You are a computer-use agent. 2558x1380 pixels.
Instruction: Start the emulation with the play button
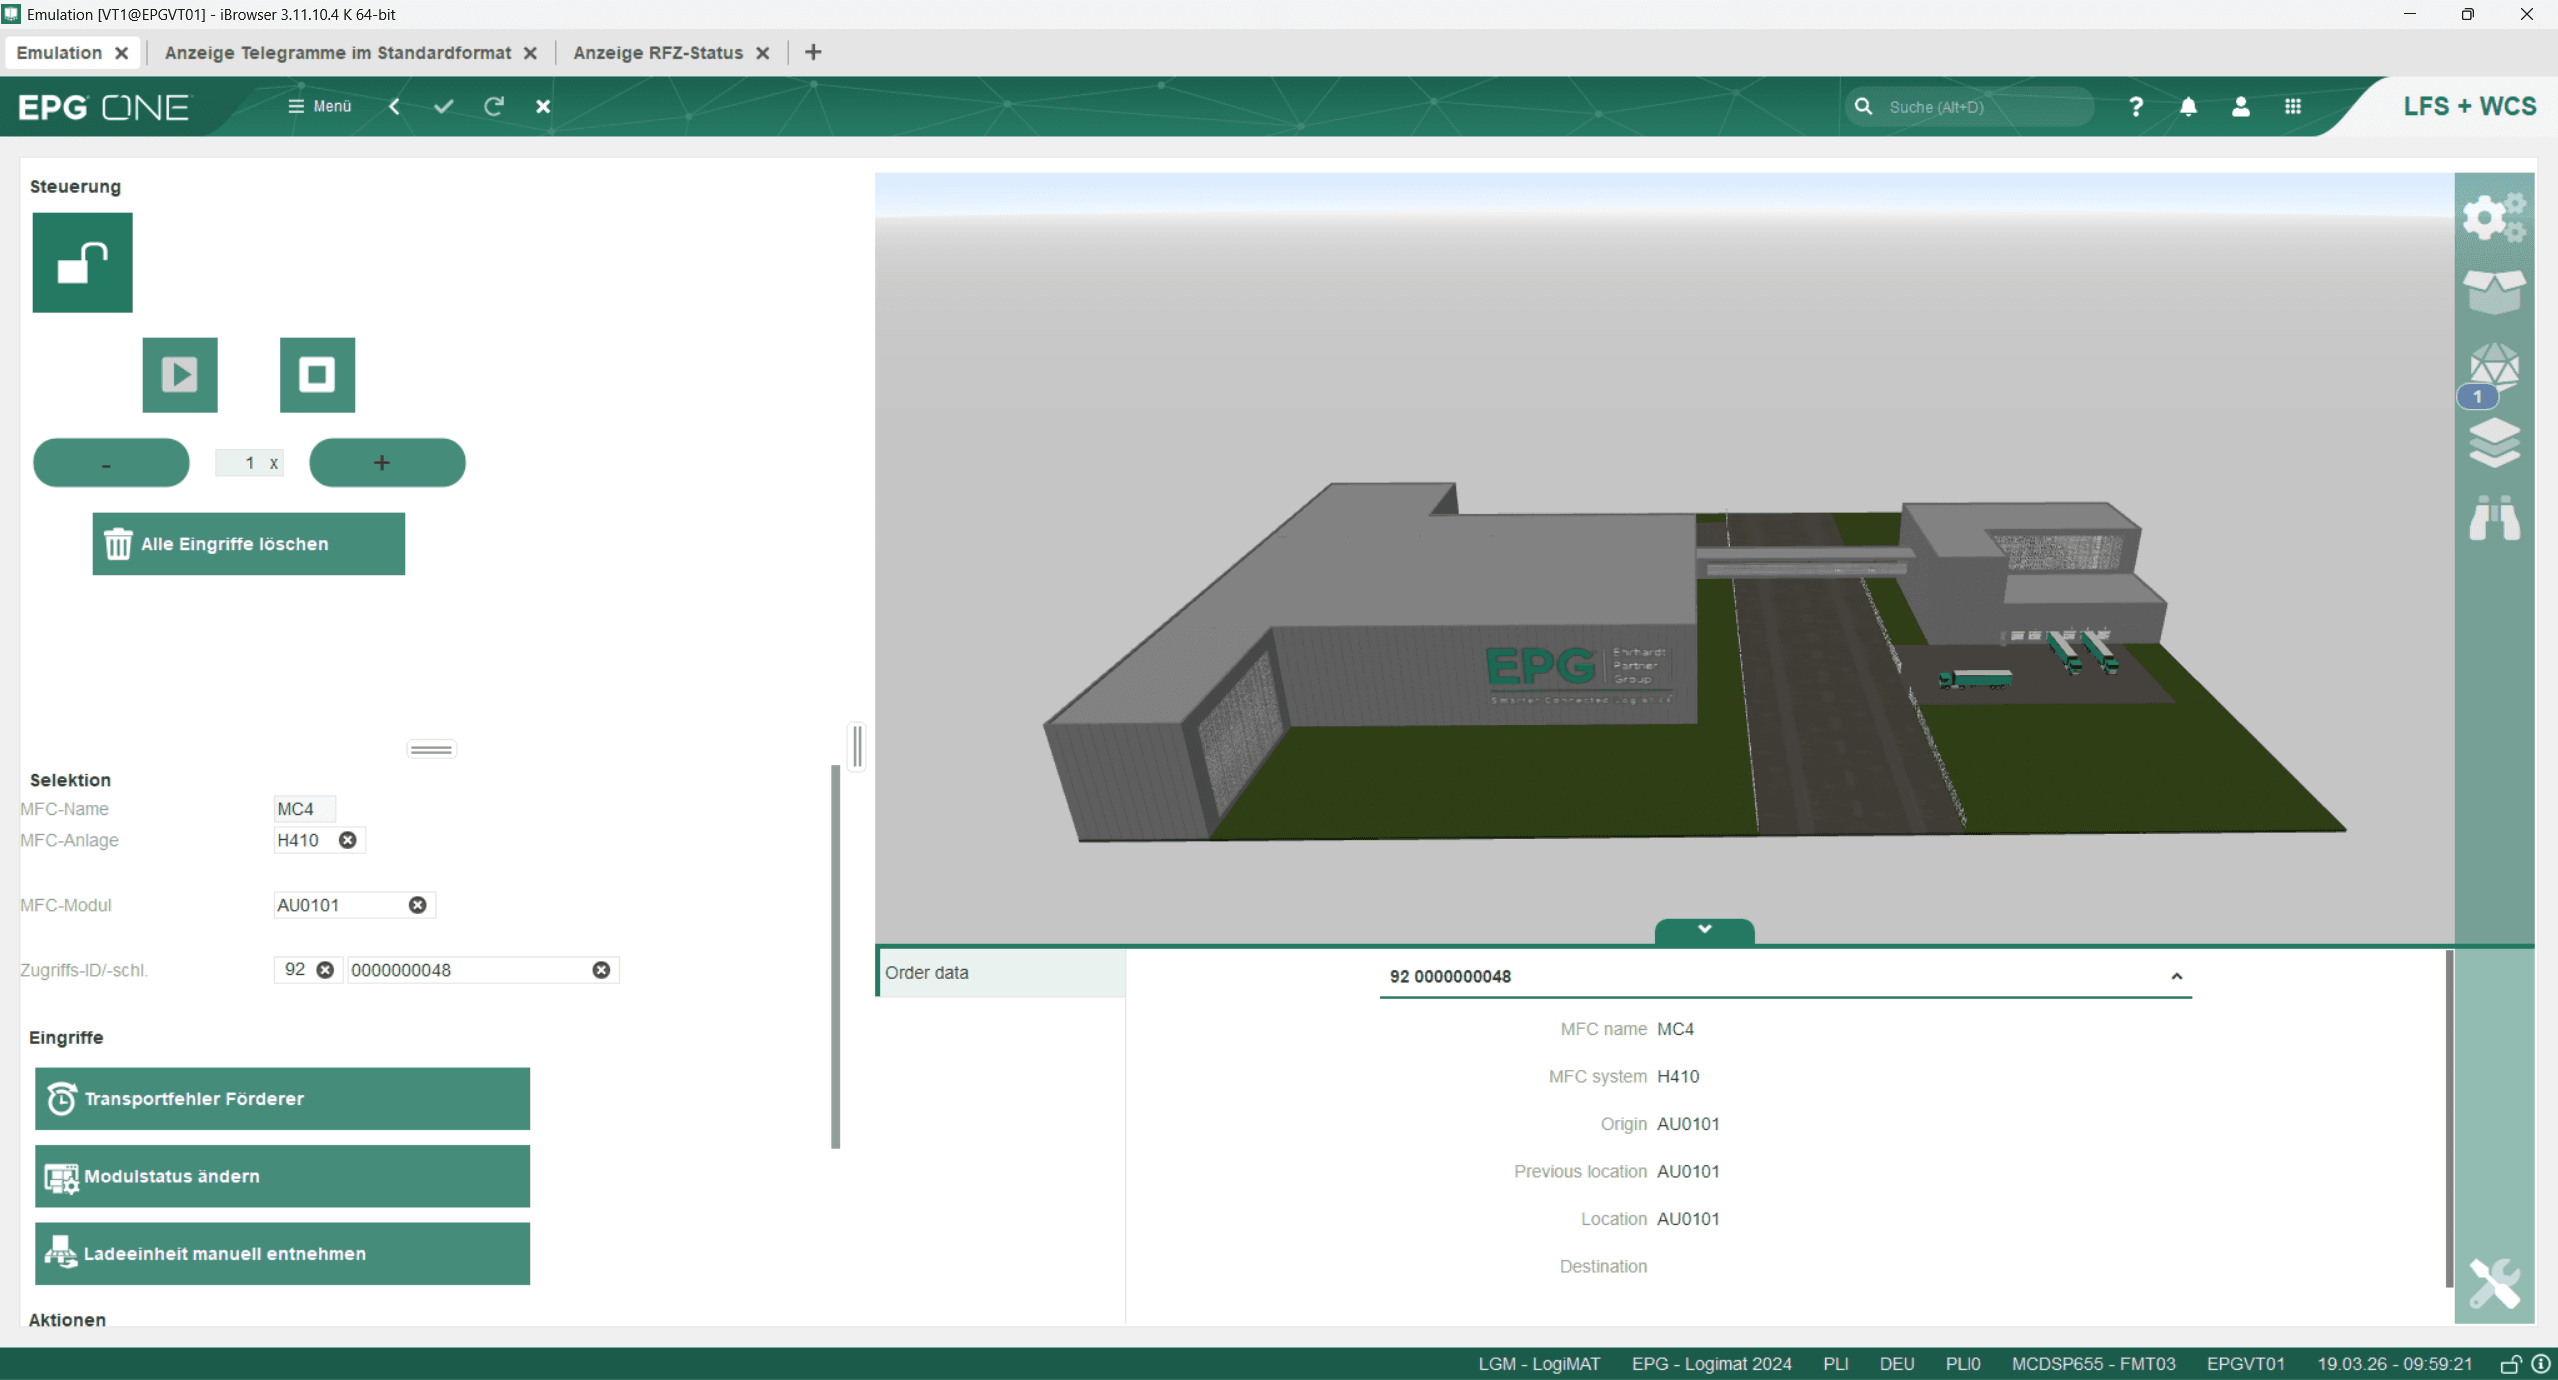tap(180, 375)
